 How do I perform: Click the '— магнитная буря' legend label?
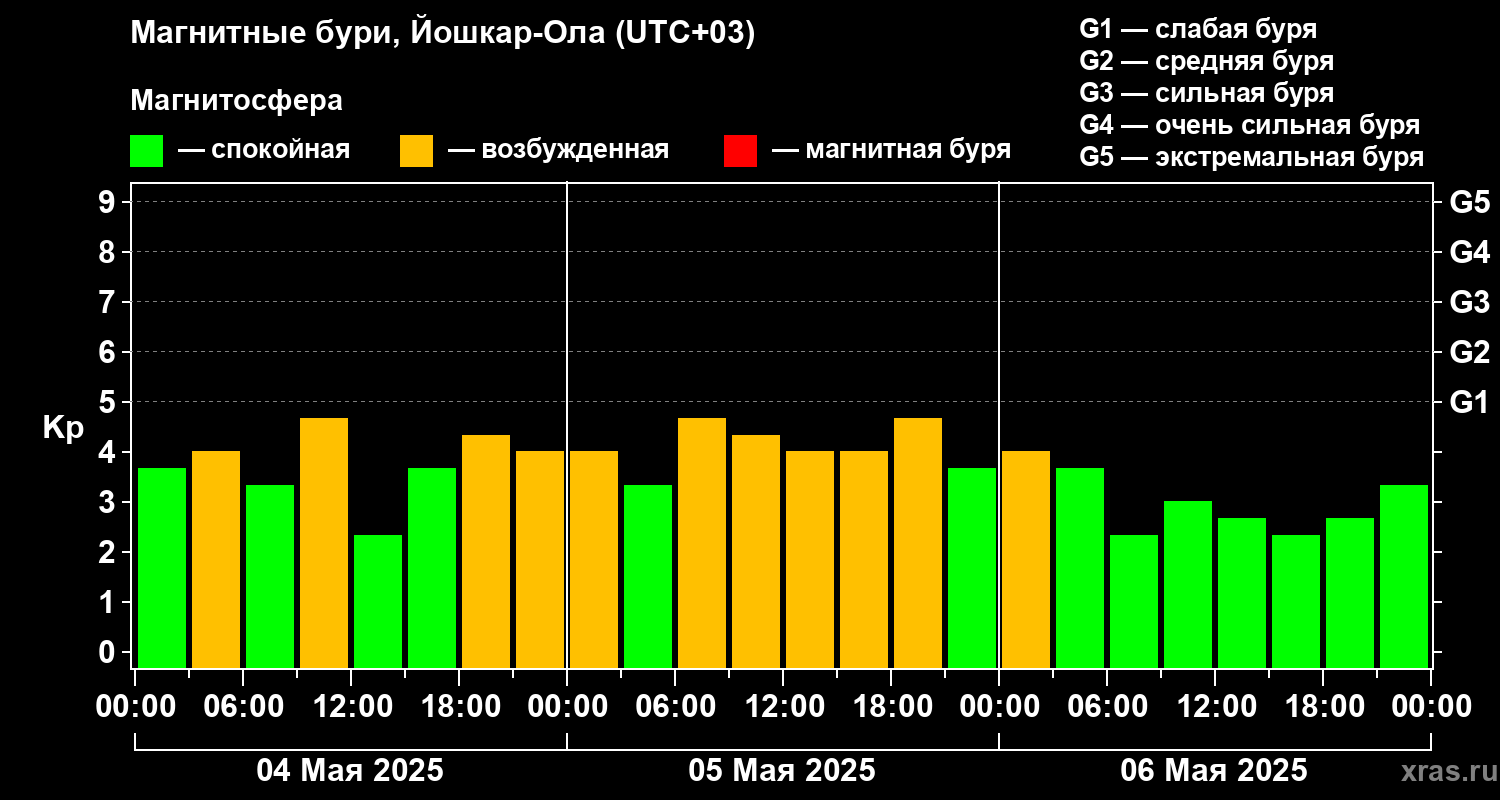892,150
